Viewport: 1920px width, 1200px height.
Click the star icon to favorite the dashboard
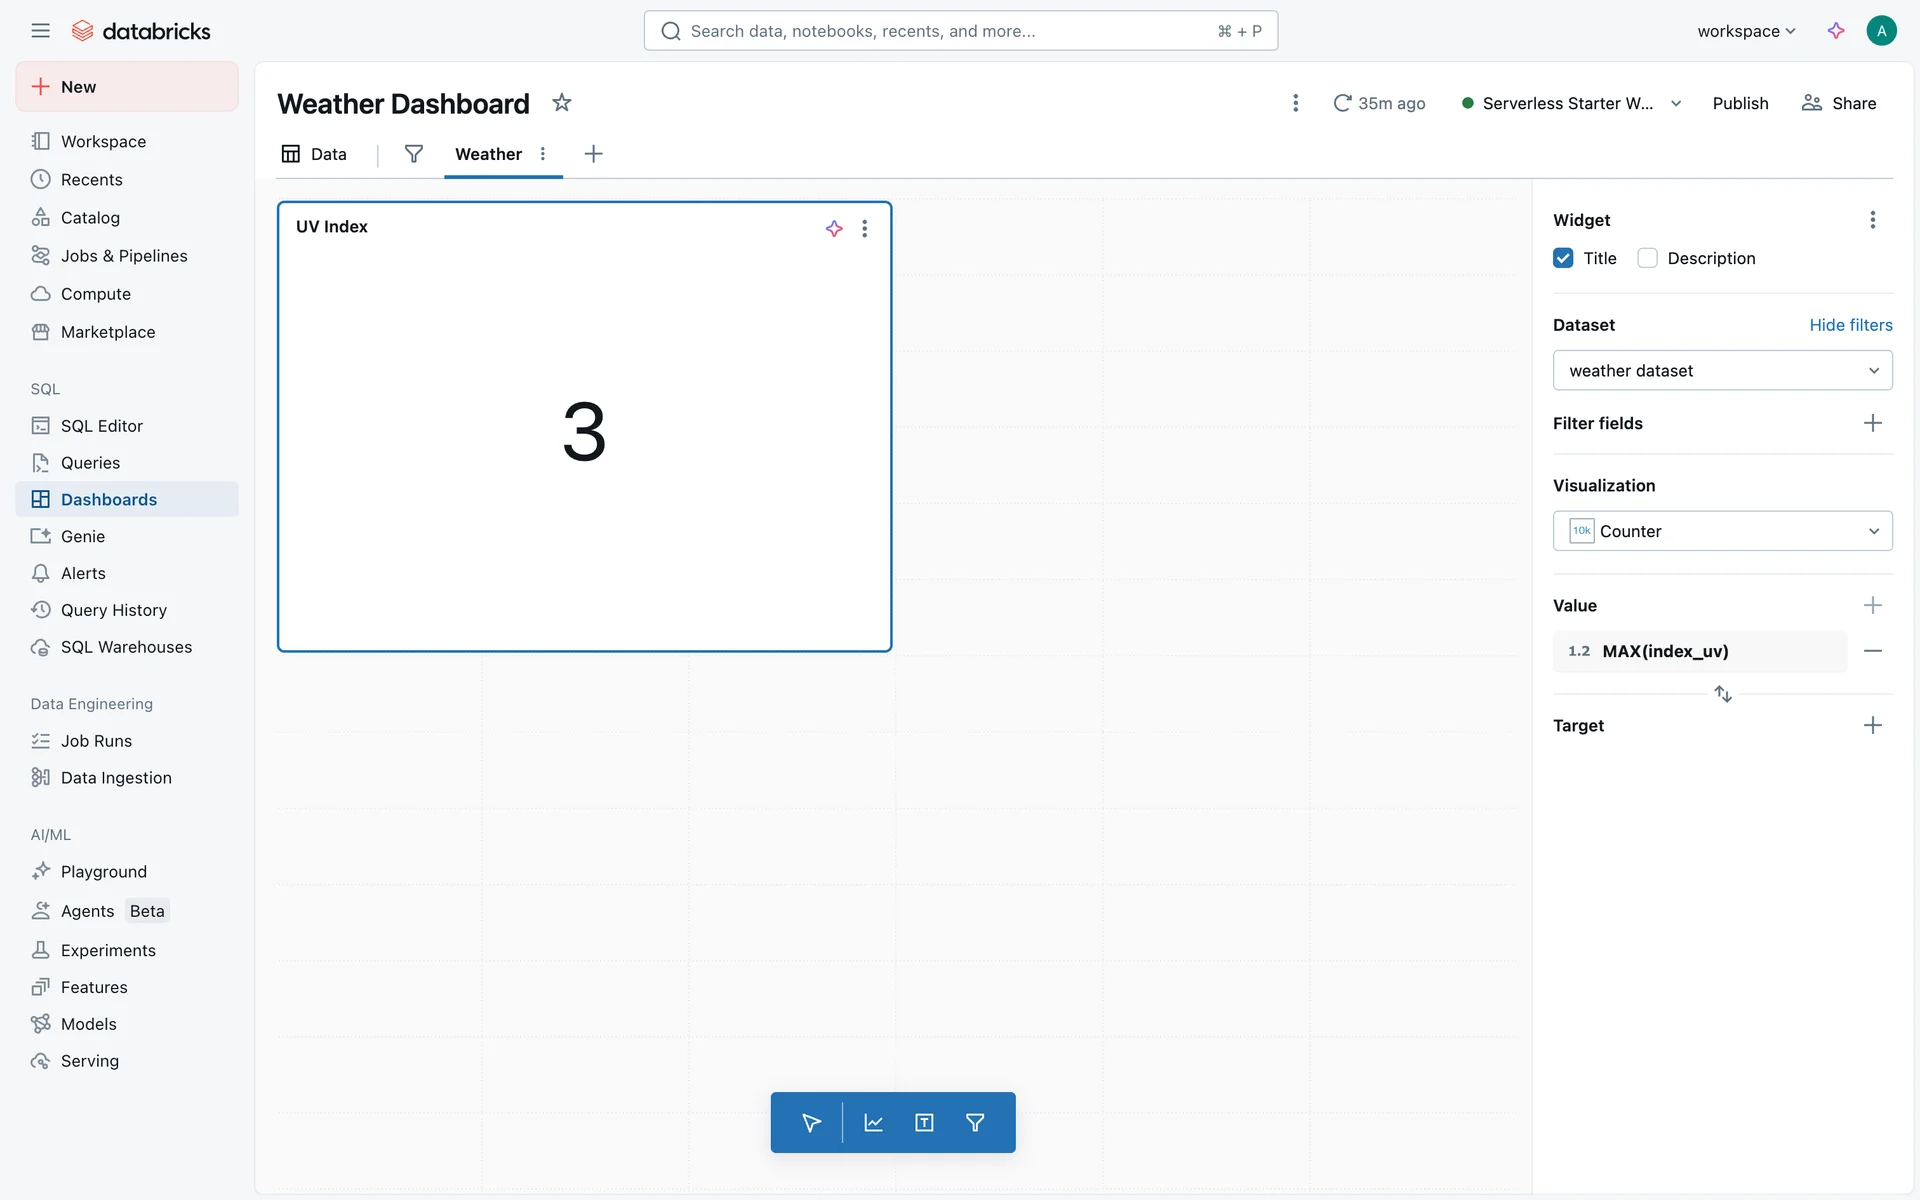(562, 103)
